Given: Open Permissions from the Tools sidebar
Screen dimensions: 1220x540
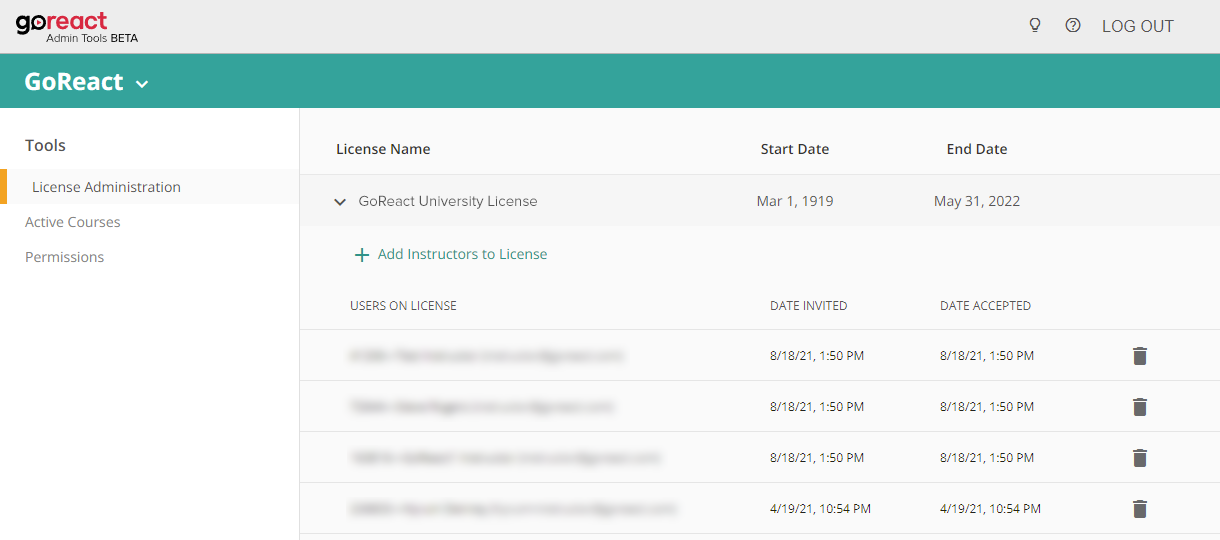Looking at the screenshot, I should click(x=64, y=257).
